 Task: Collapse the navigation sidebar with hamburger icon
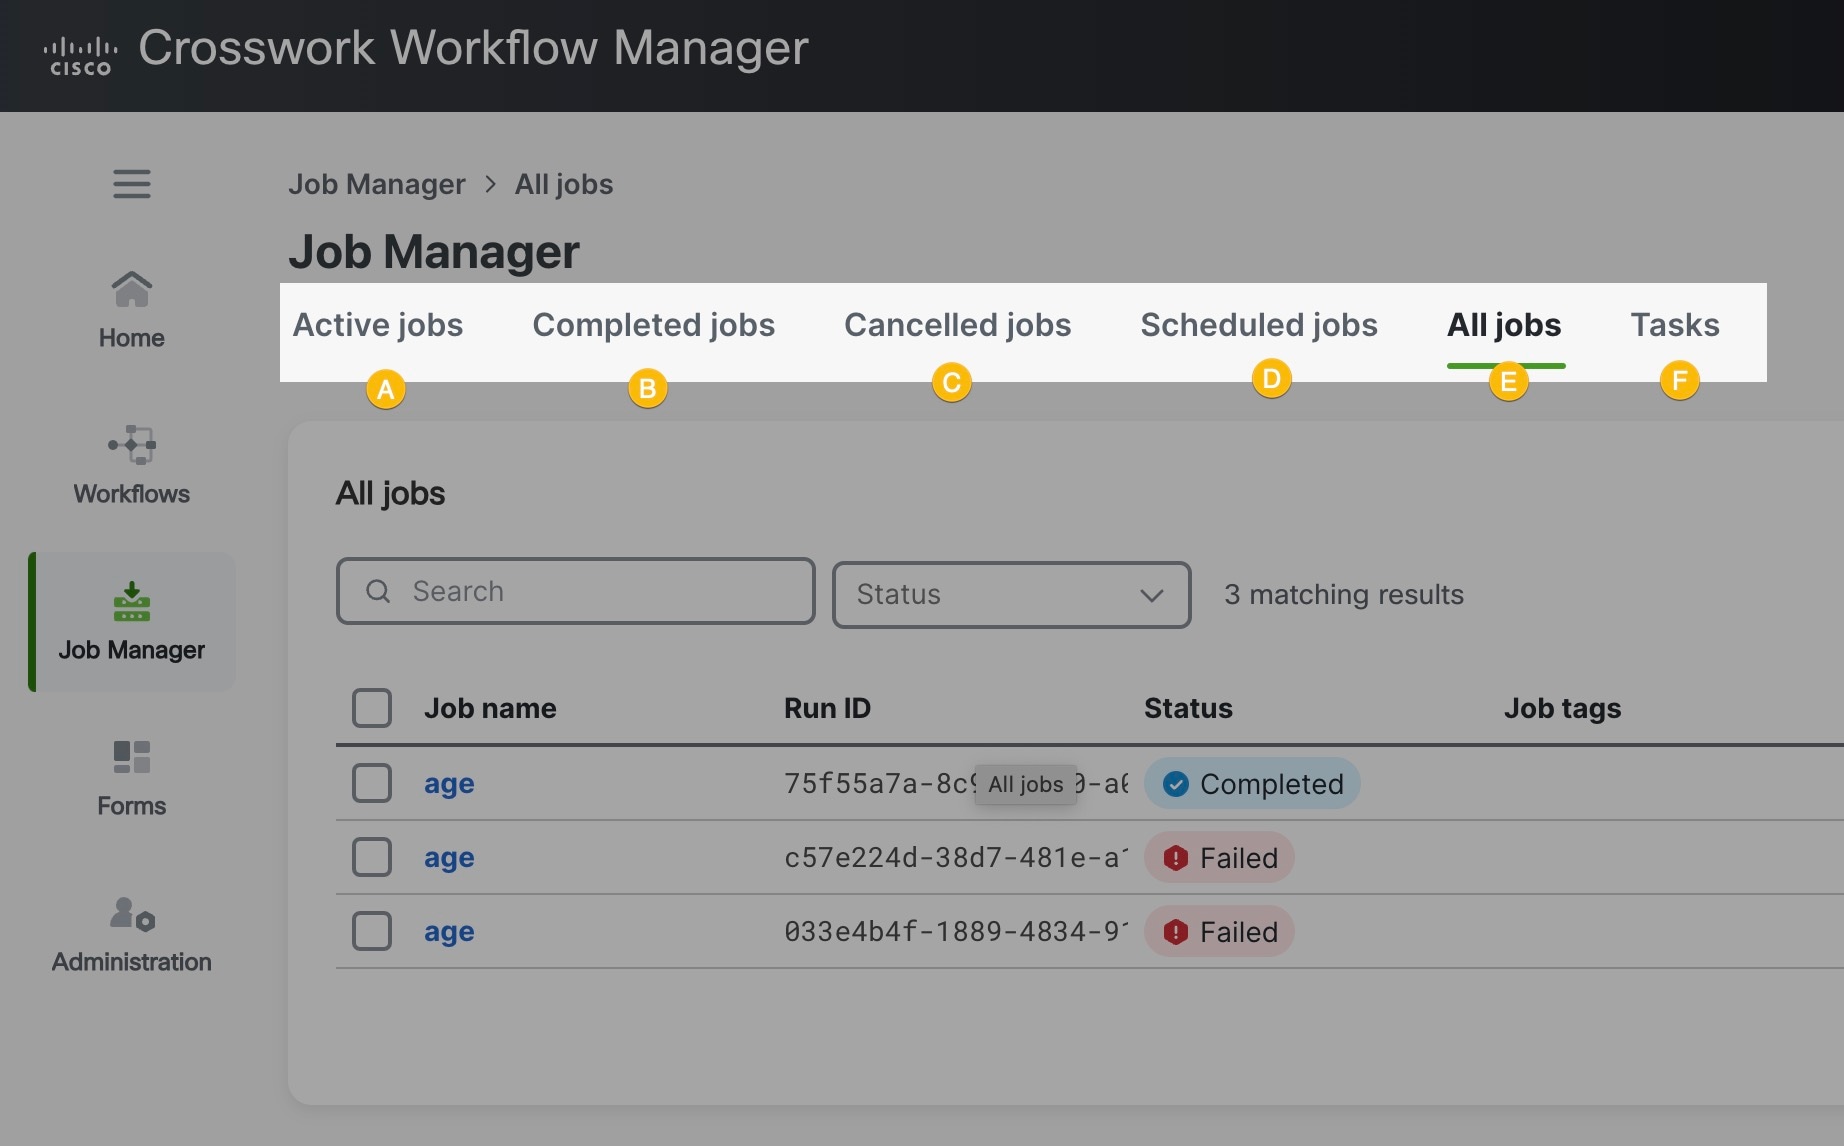pyautogui.click(x=131, y=184)
